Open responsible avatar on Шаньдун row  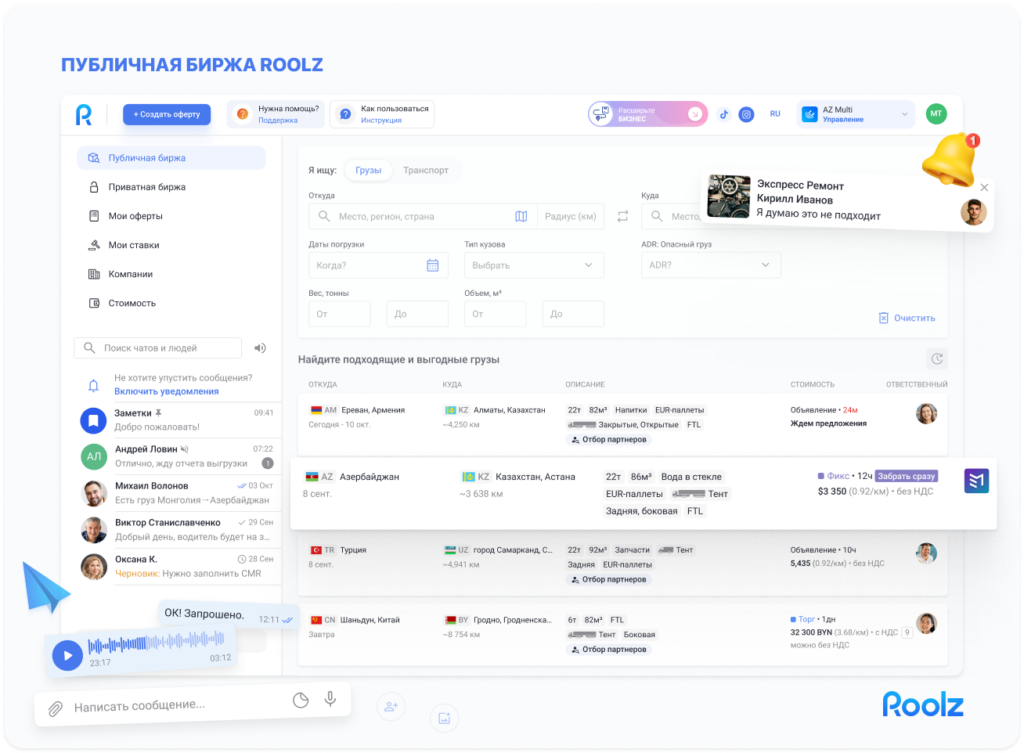pos(926,624)
